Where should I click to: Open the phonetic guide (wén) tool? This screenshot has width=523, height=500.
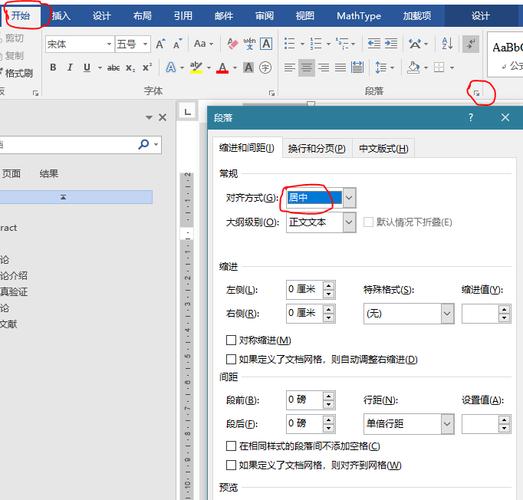[x=249, y=44]
